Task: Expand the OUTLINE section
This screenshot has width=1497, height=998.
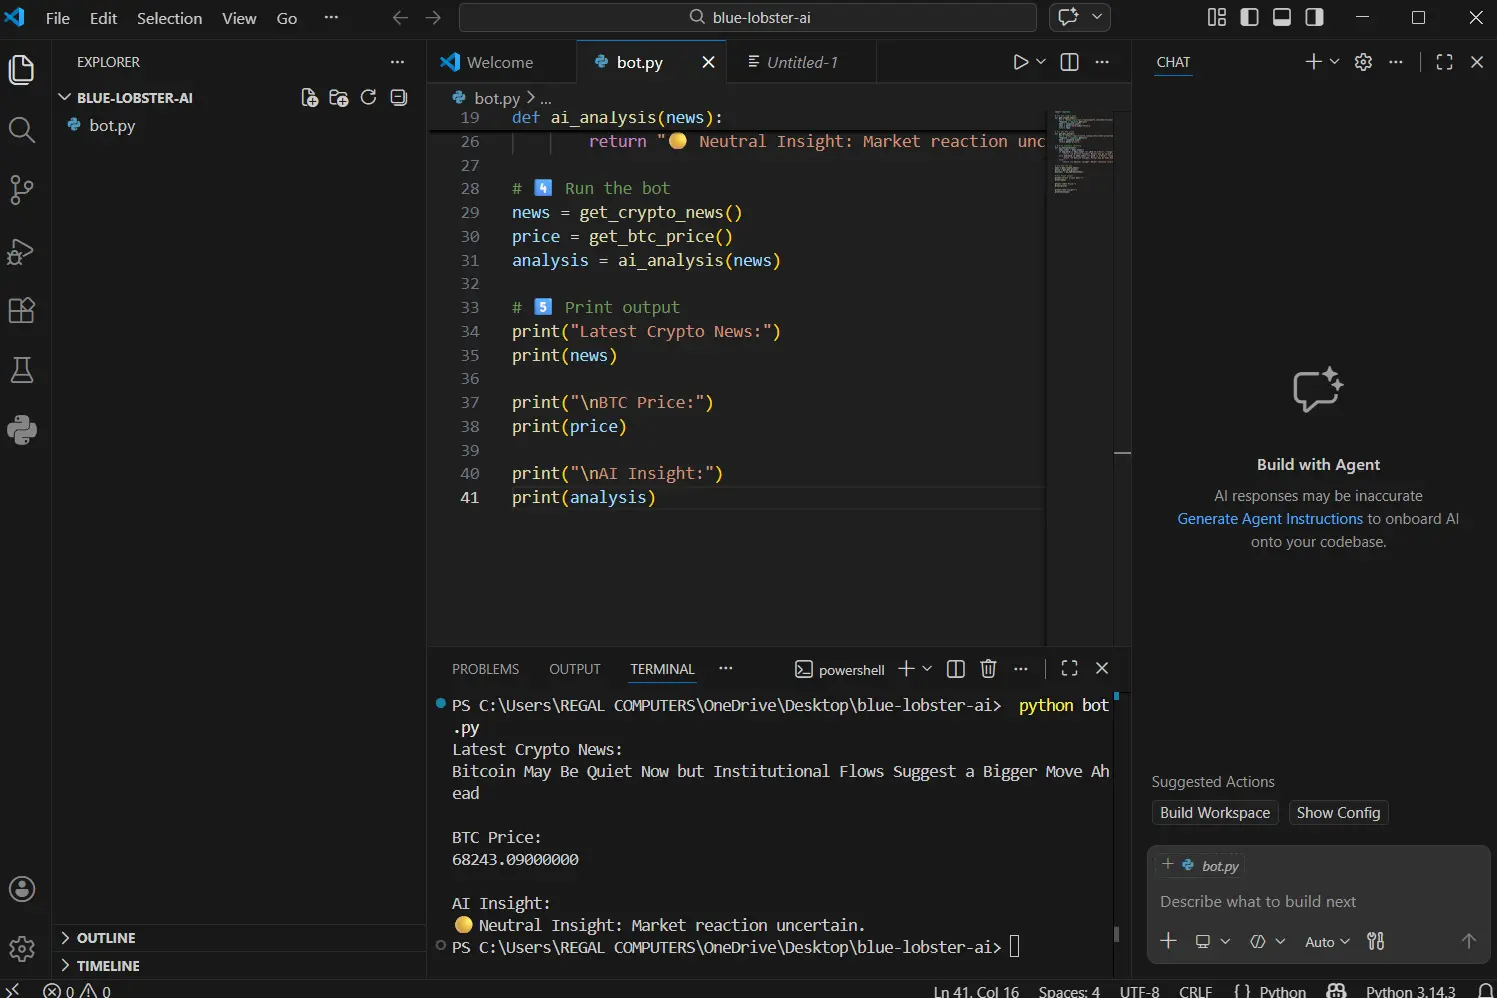Action: click(106, 938)
